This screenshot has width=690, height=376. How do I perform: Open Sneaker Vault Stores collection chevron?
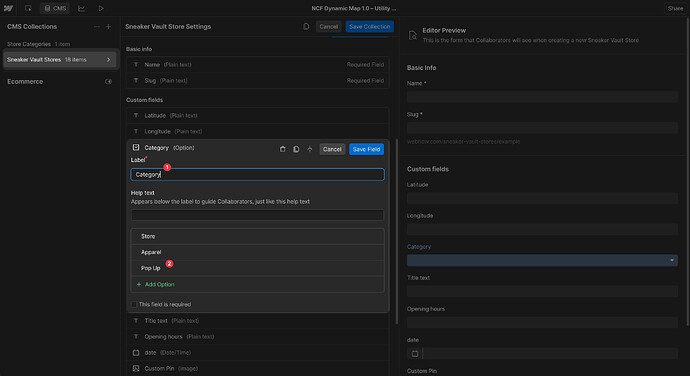108,59
